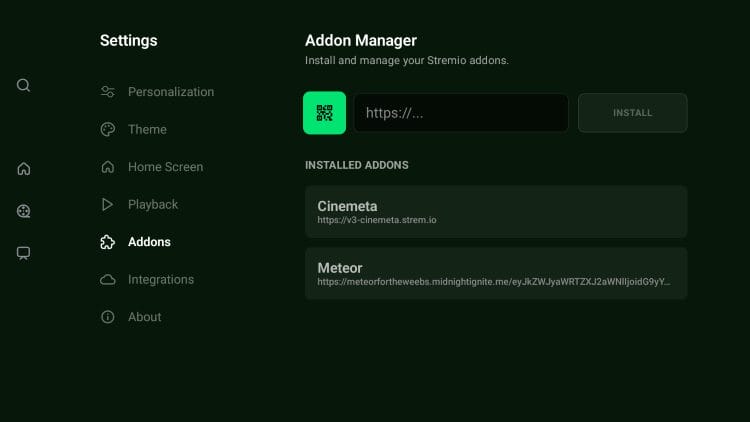Open search from the left sidebar
This screenshot has width=750, height=422.
pos(23,85)
